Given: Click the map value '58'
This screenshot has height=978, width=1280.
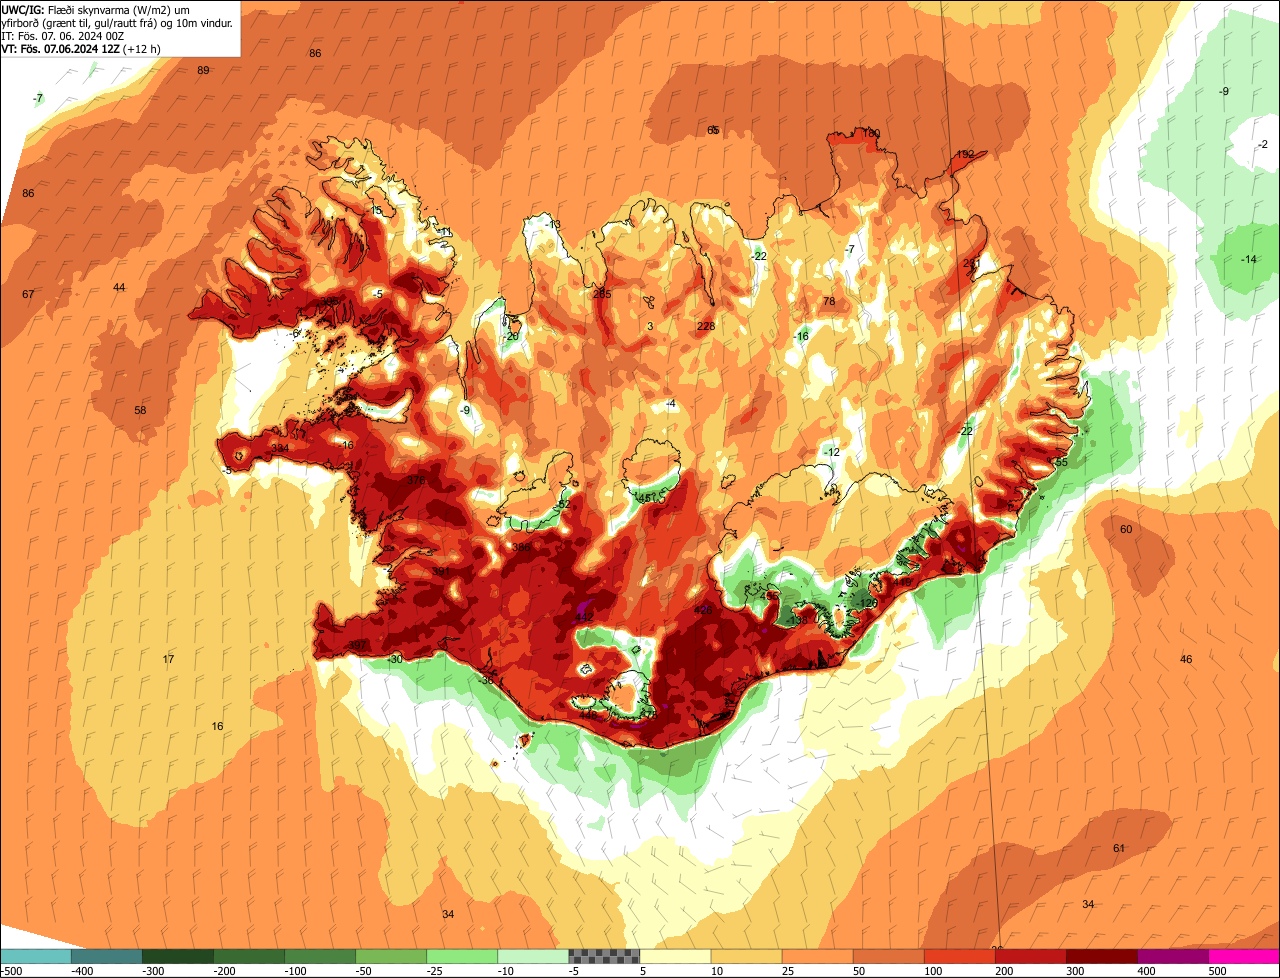Looking at the screenshot, I should pyautogui.click(x=140, y=411).
